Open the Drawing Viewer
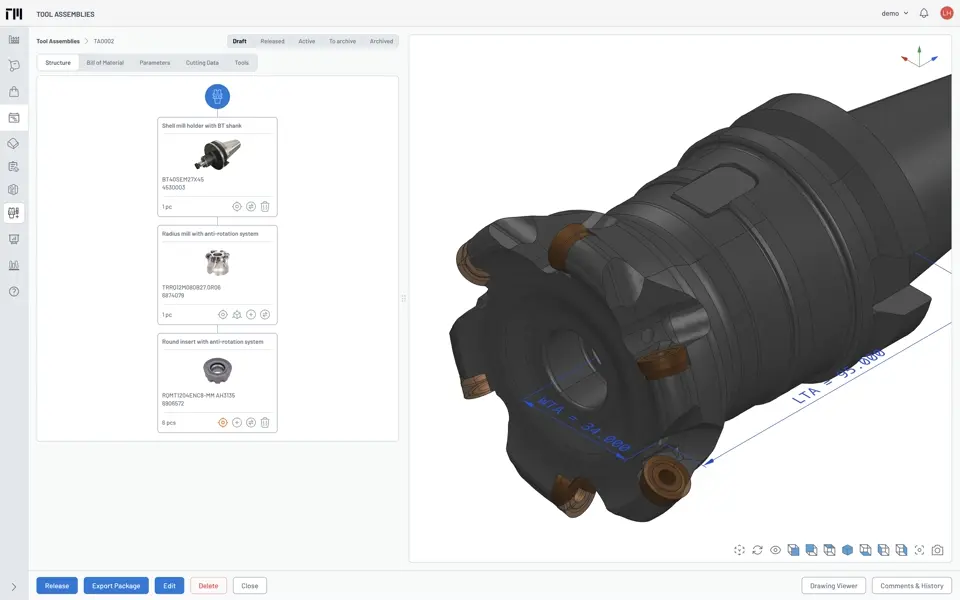 click(833, 585)
